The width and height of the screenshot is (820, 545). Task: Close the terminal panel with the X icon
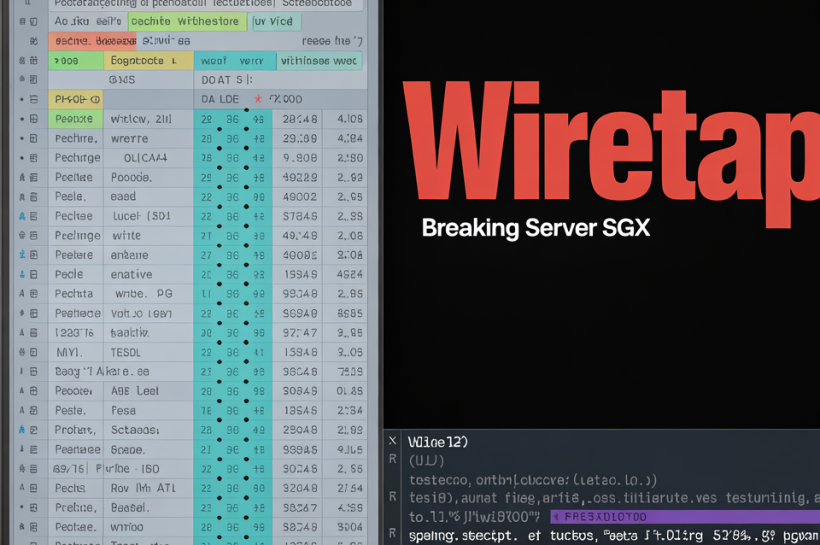pos(392,441)
